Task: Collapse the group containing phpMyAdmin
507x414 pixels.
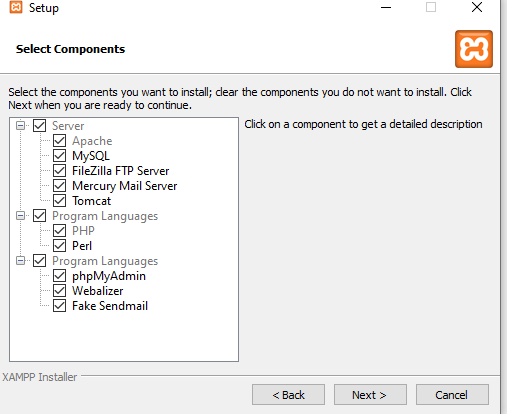Action: (20, 261)
